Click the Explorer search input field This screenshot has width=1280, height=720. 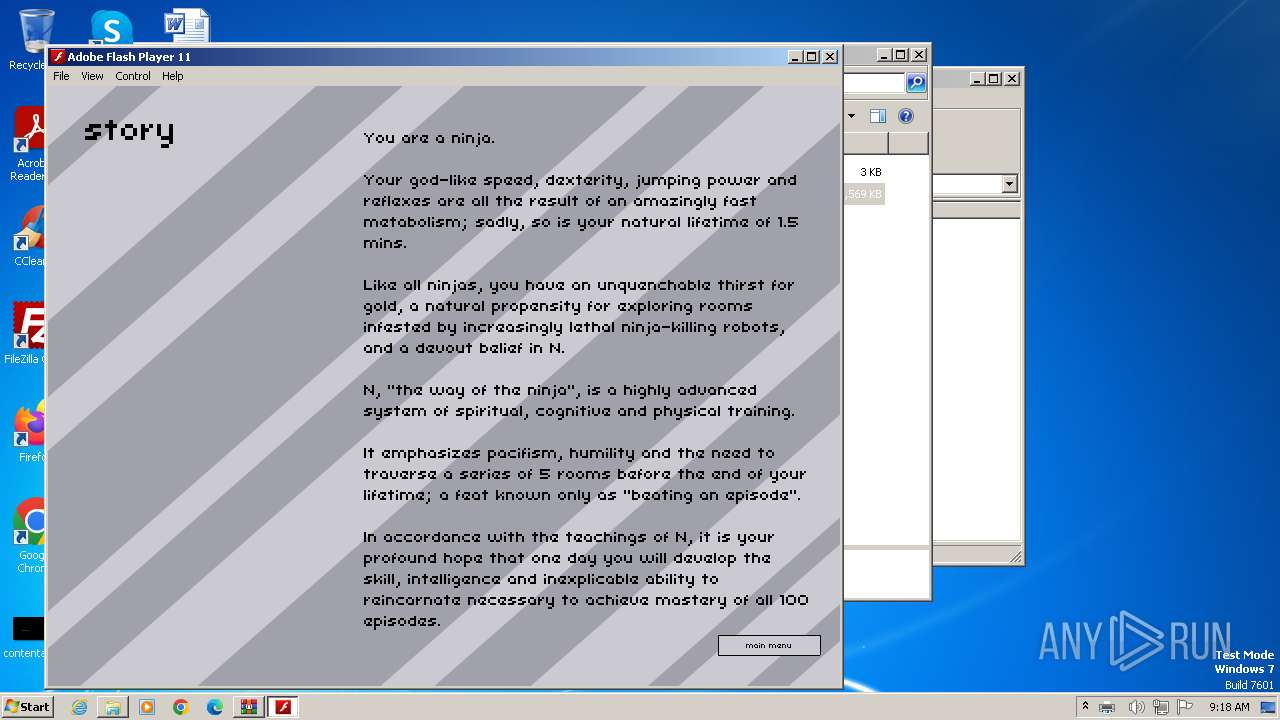click(874, 83)
